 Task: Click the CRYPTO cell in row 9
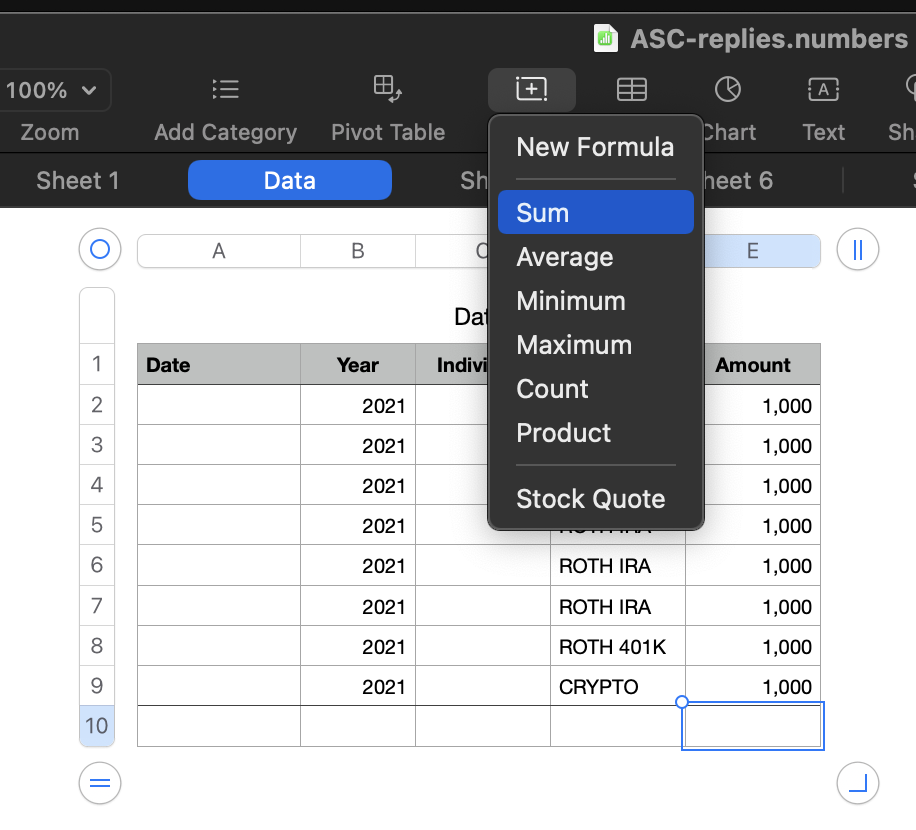pos(616,687)
